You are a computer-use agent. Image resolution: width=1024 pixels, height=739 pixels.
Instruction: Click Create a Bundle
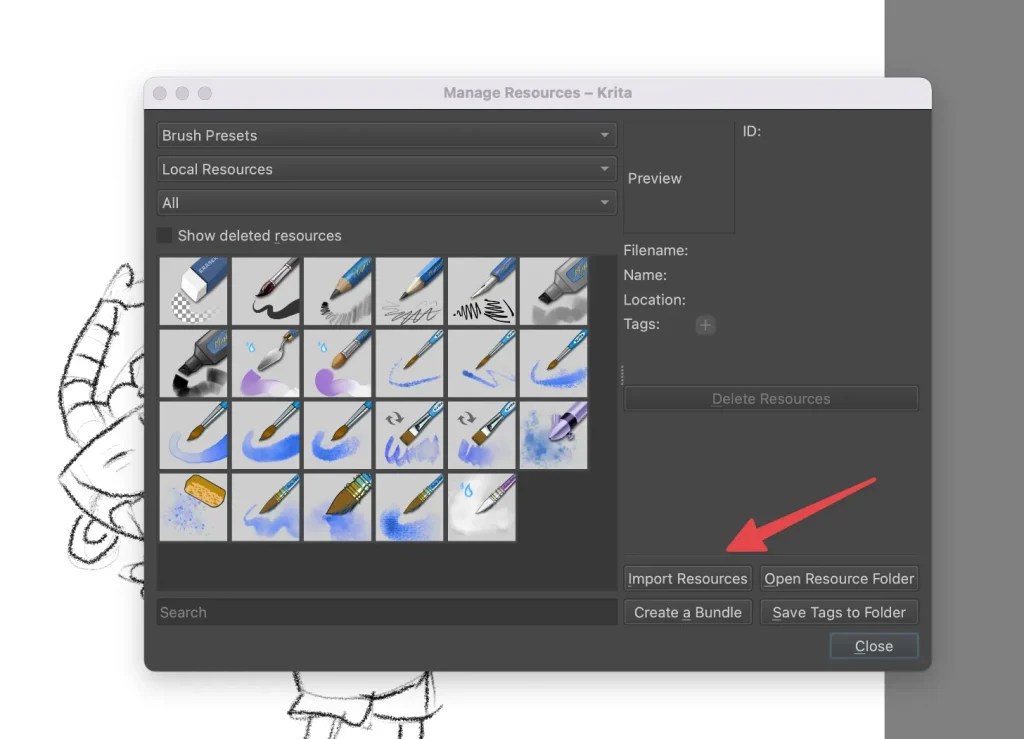point(687,612)
